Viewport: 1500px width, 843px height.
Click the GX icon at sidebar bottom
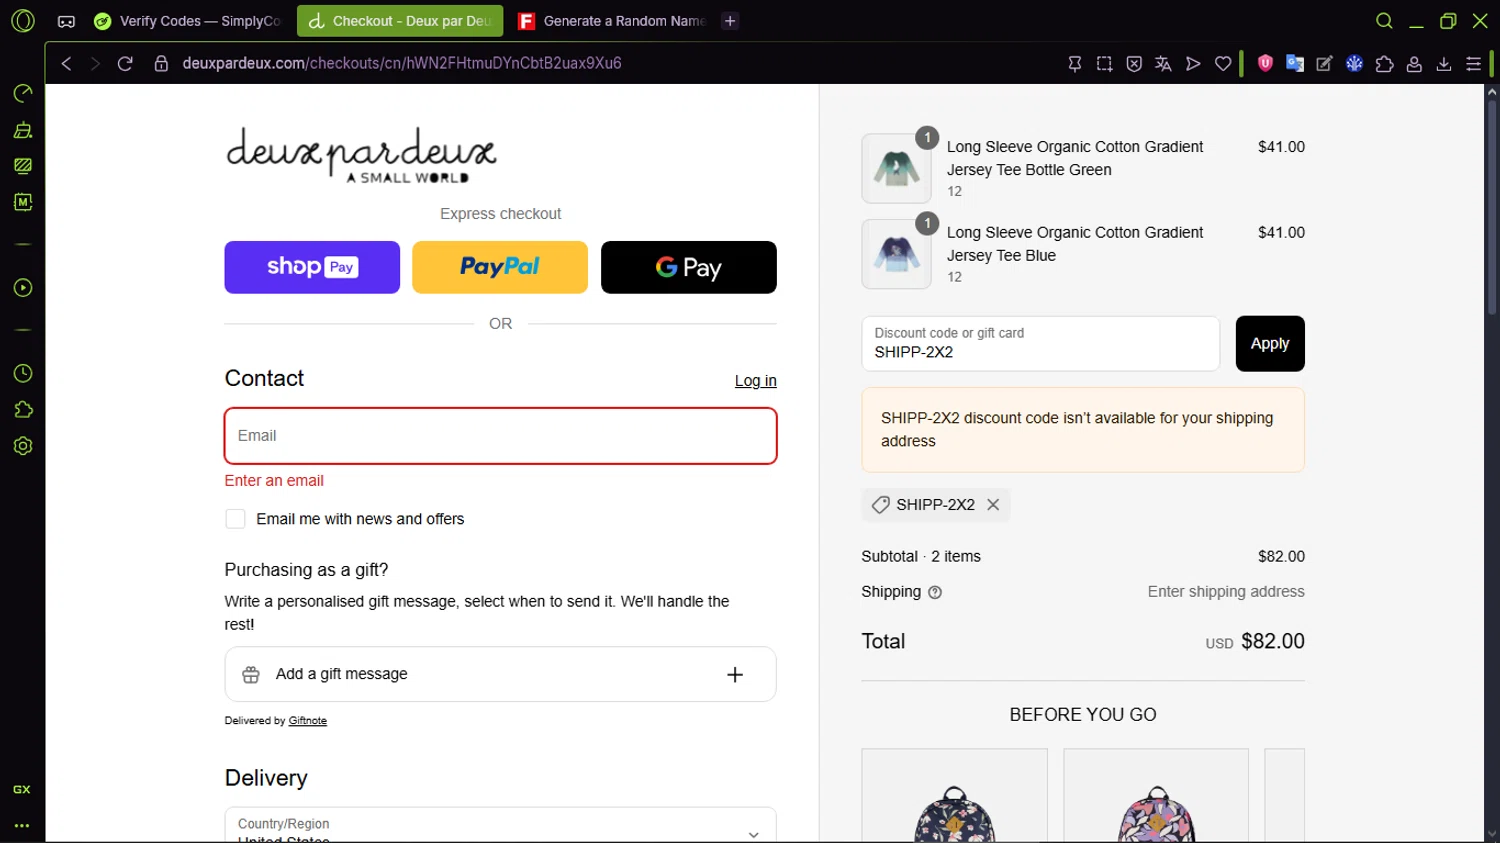[x=22, y=790]
